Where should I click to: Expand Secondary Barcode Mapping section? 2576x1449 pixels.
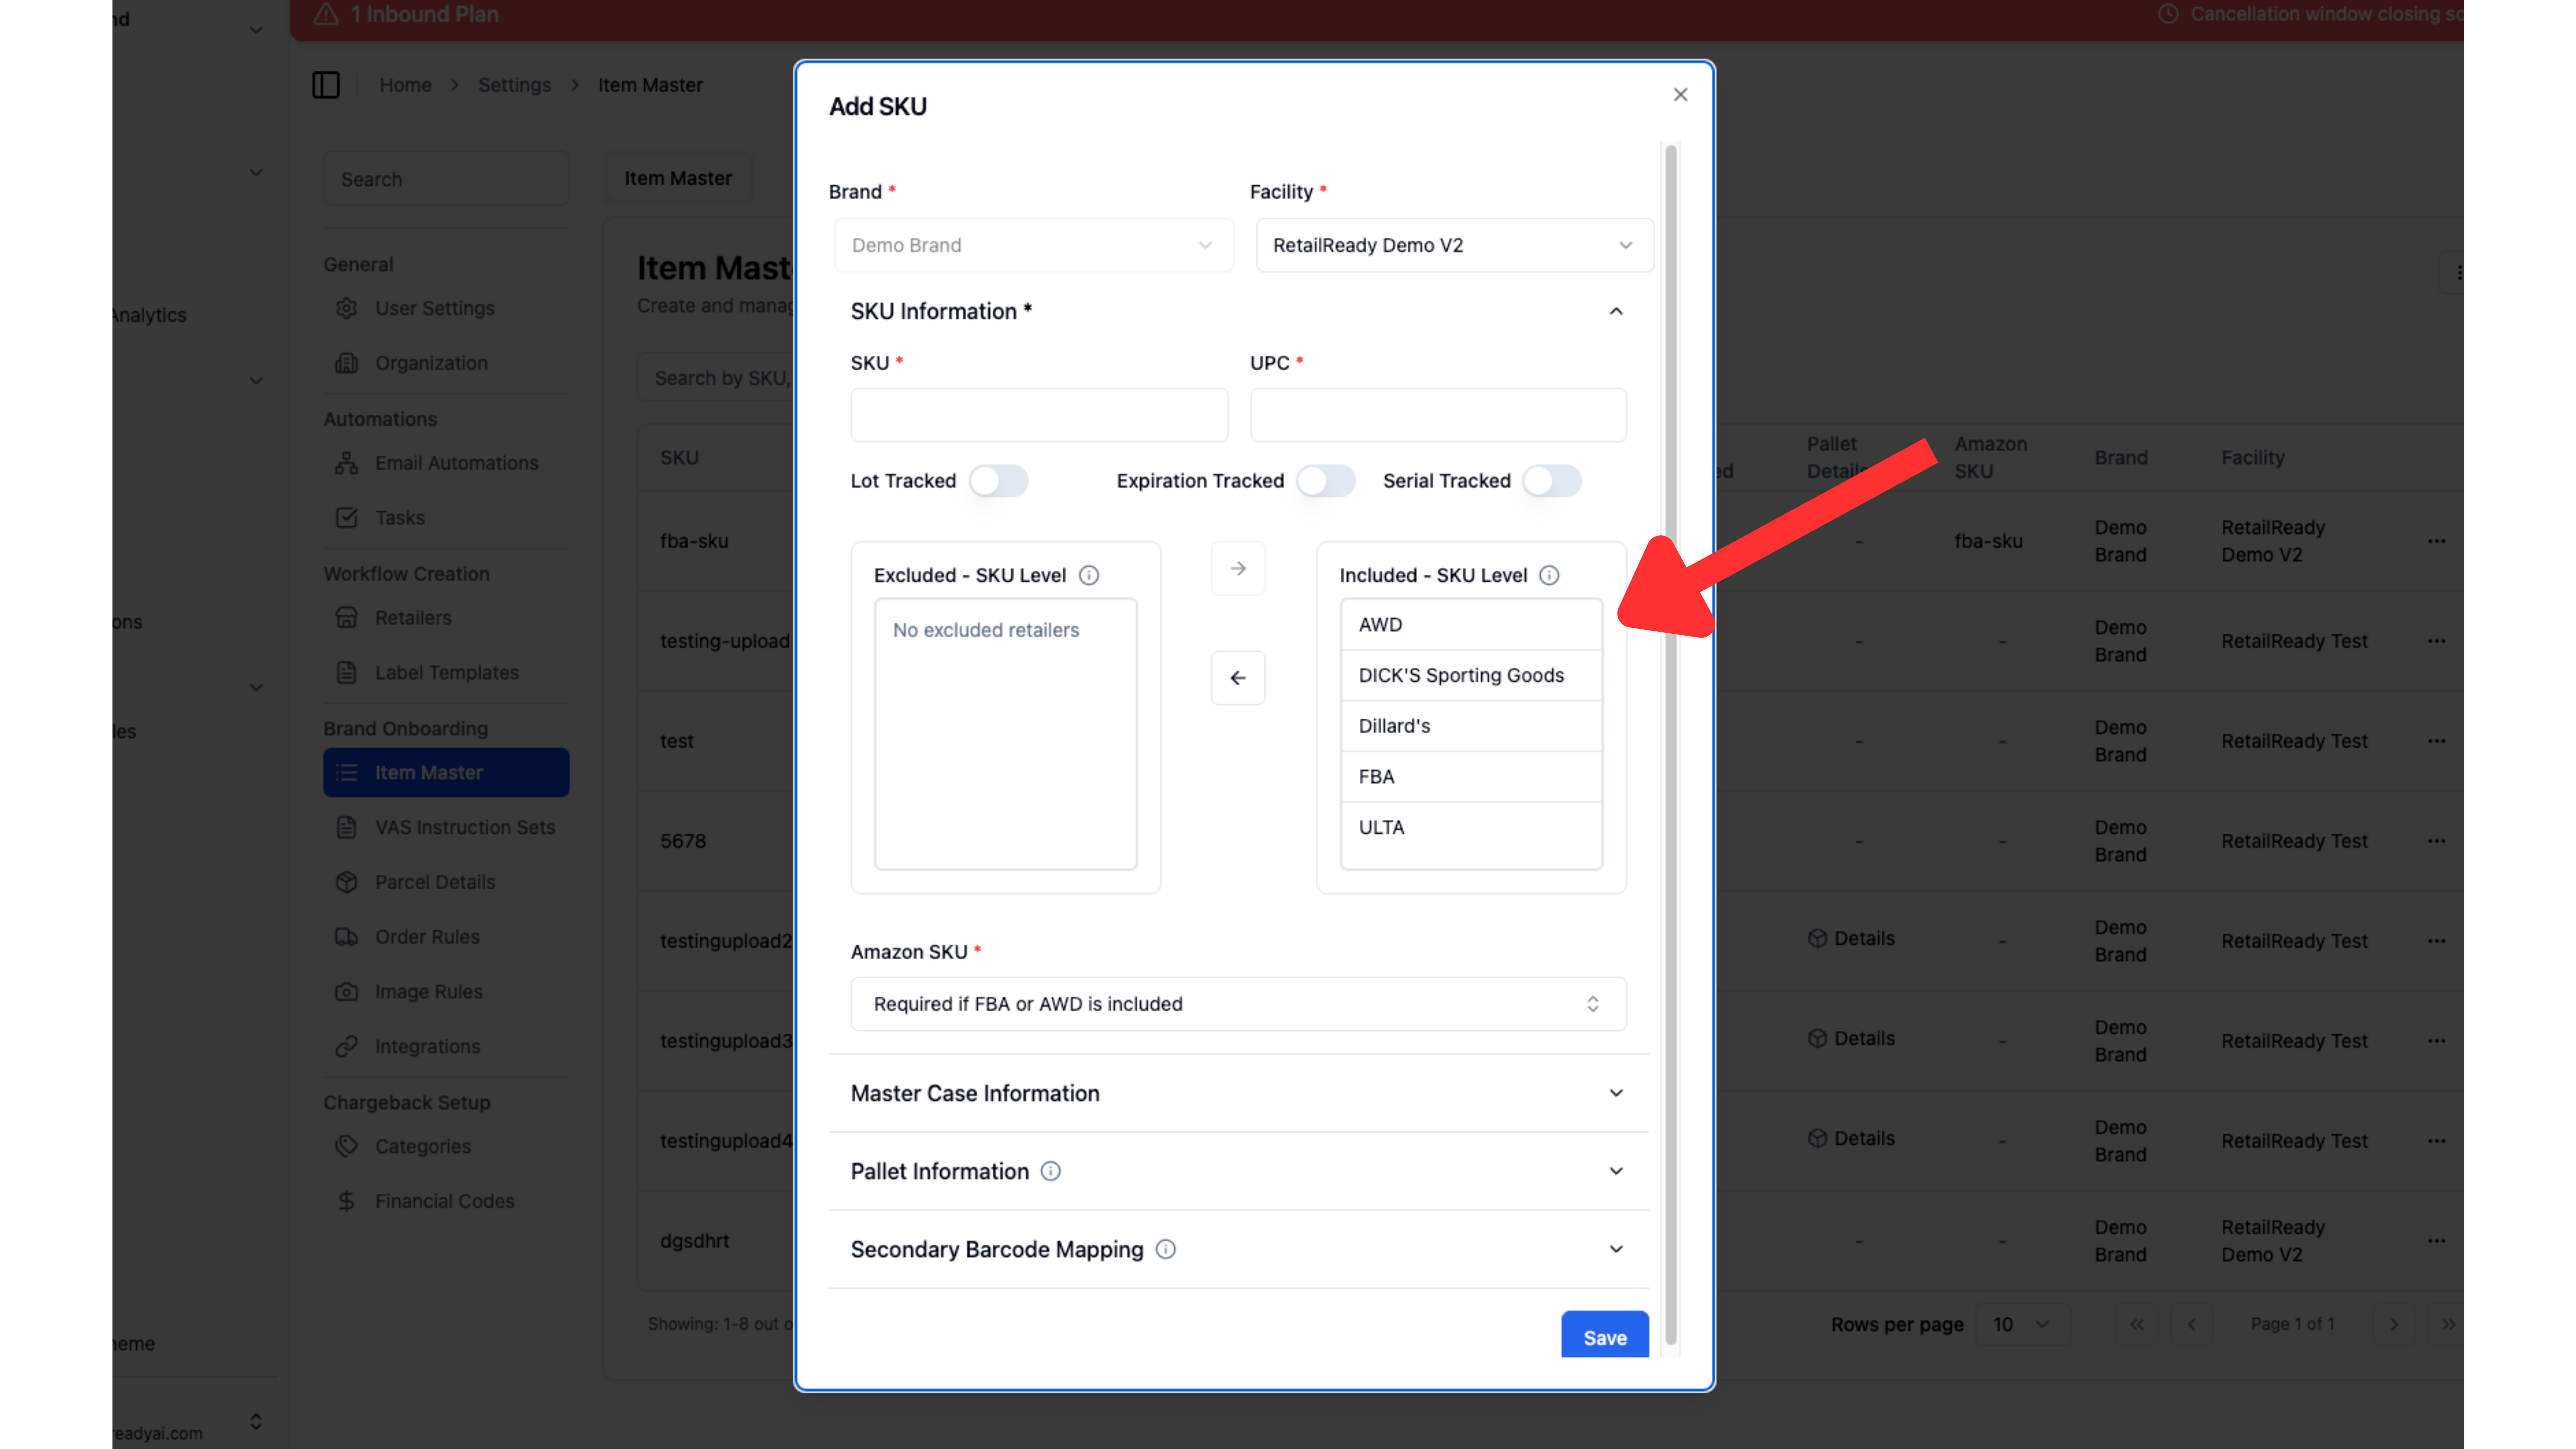click(1238, 1249)
